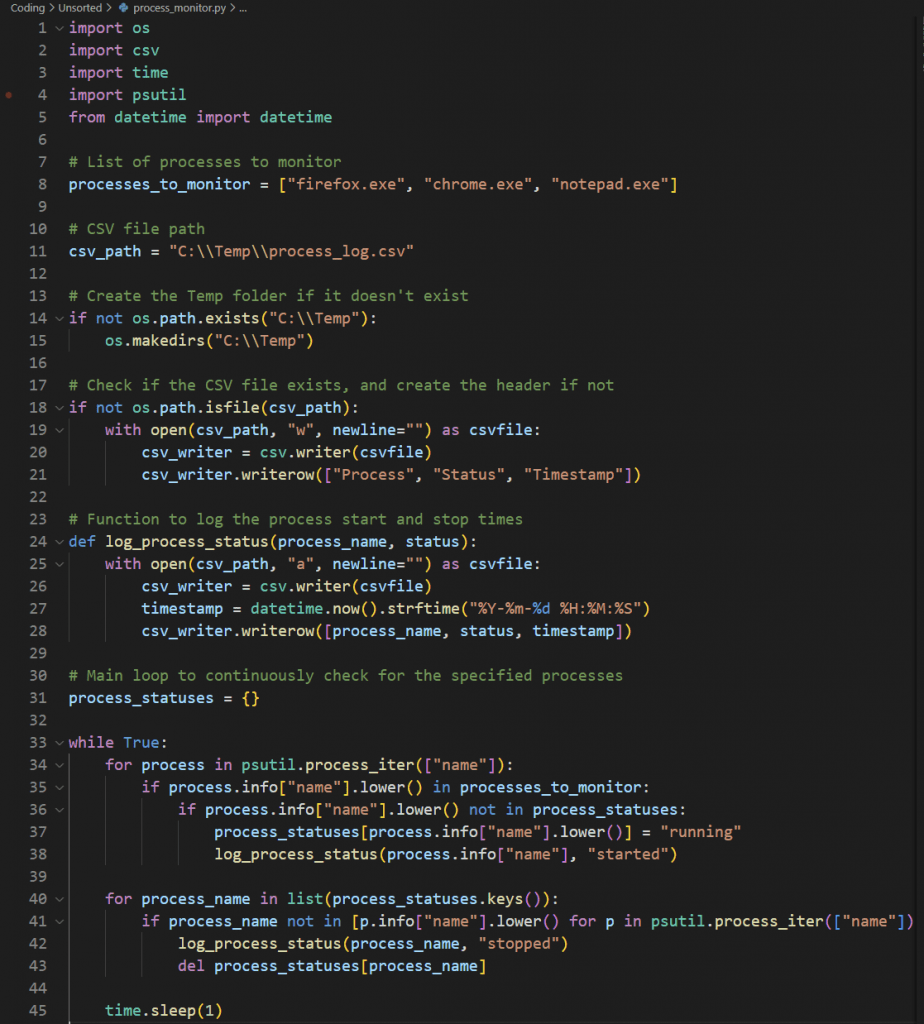Image resolution: width=924 pixels, height=1024 pixels.
Task: Click the "firefox.exe" string
Action: coord(346,184)
